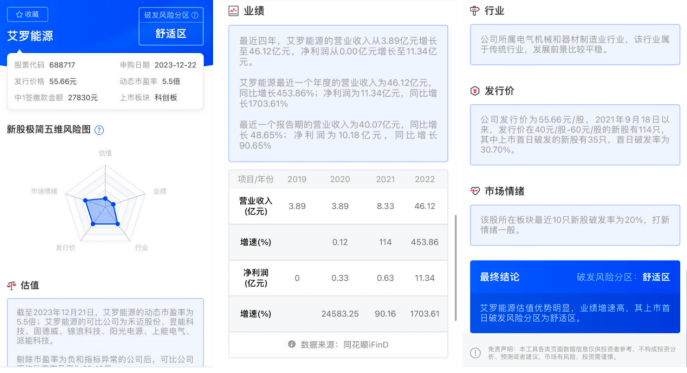Click the 最终结论 banner heading
687x373 pixels.
(499, 277)
